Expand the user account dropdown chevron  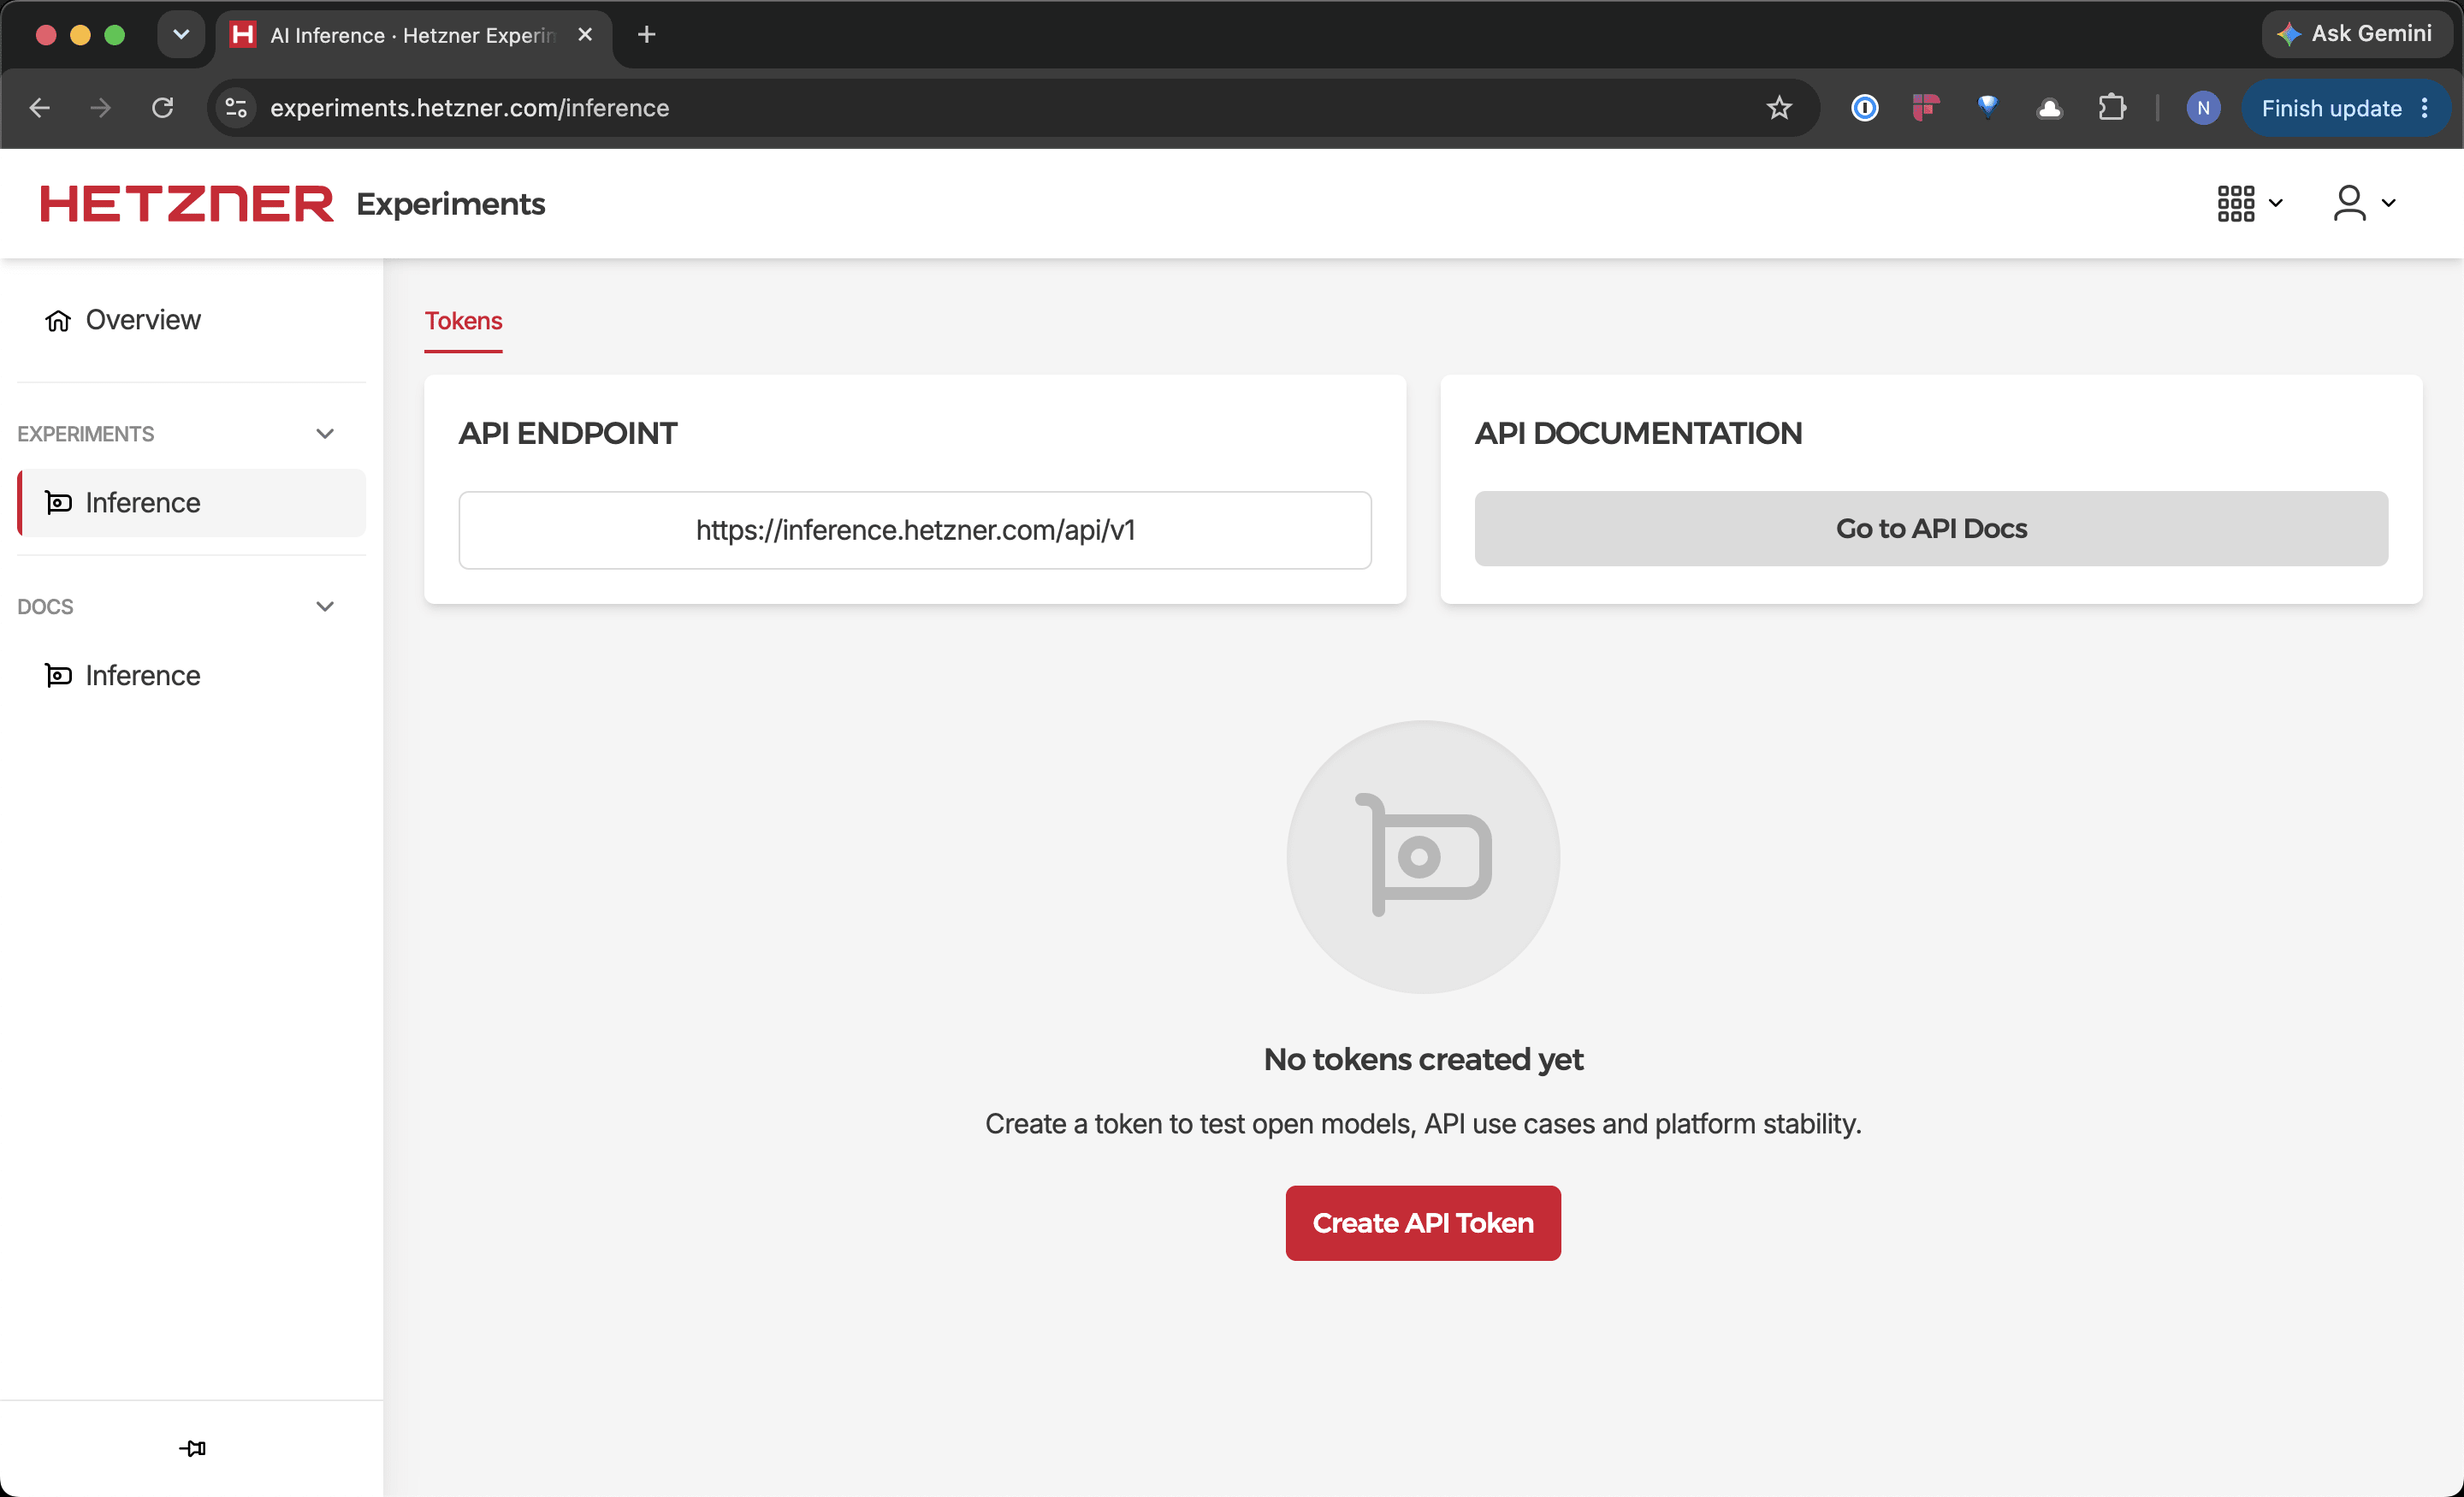(x=2388, y=203)
